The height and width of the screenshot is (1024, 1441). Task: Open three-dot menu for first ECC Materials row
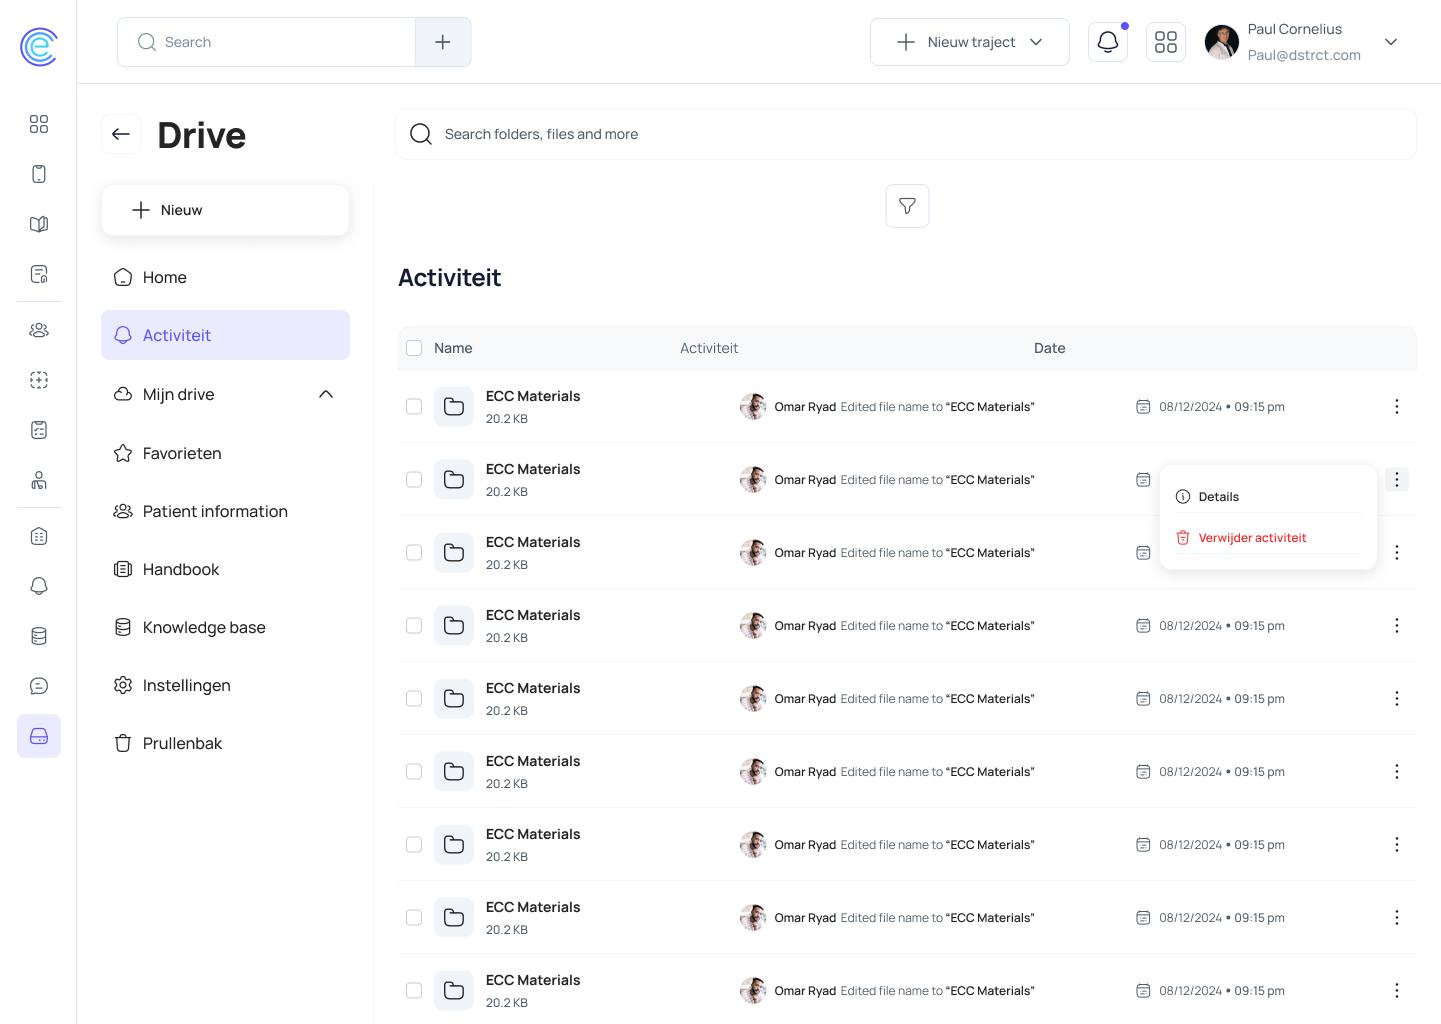[1396, 407]
